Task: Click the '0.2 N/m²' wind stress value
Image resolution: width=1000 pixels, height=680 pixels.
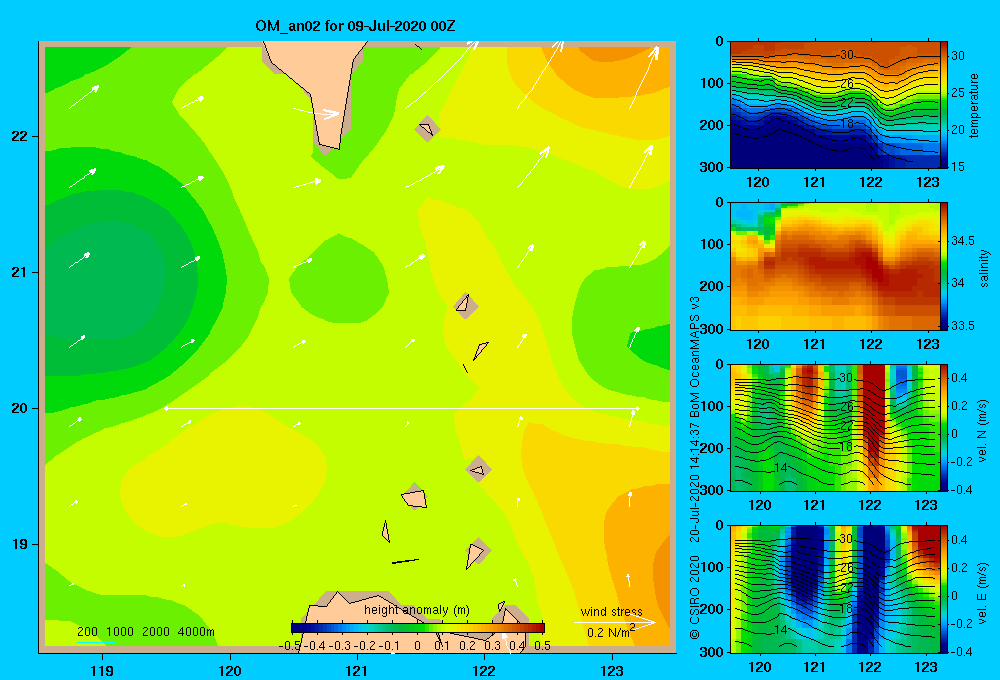Action: 611,632
